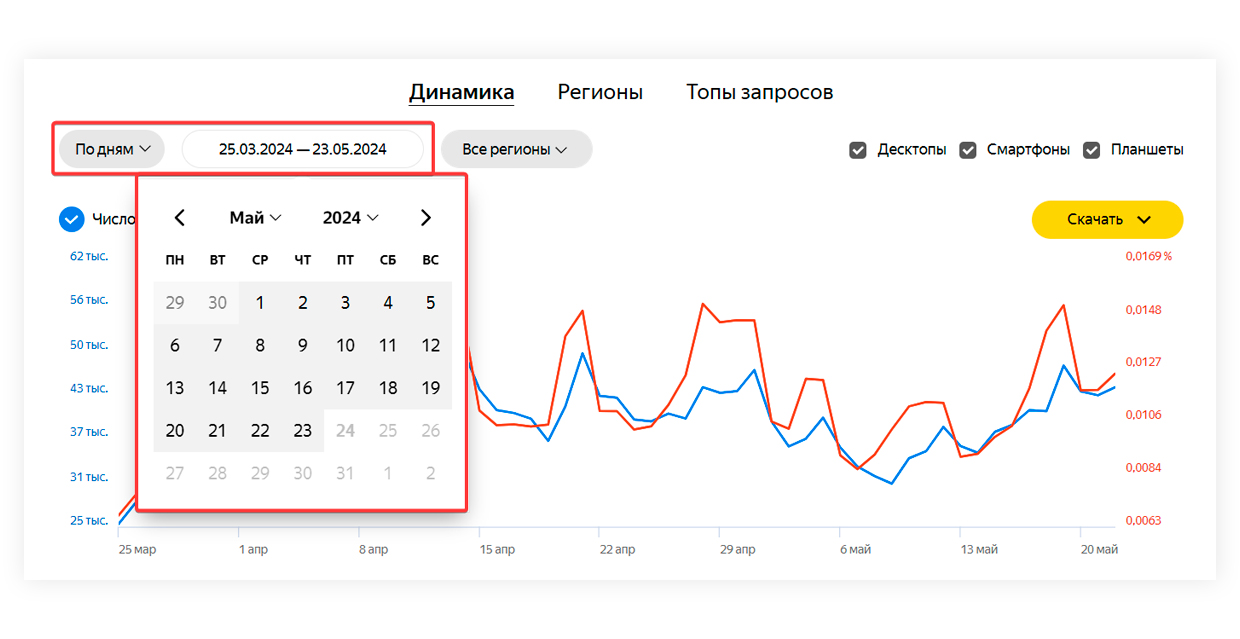Click the greyed April 29 date cell
Image resolution: width=1240 pixels, height=639 pixels.
[175, 303]
